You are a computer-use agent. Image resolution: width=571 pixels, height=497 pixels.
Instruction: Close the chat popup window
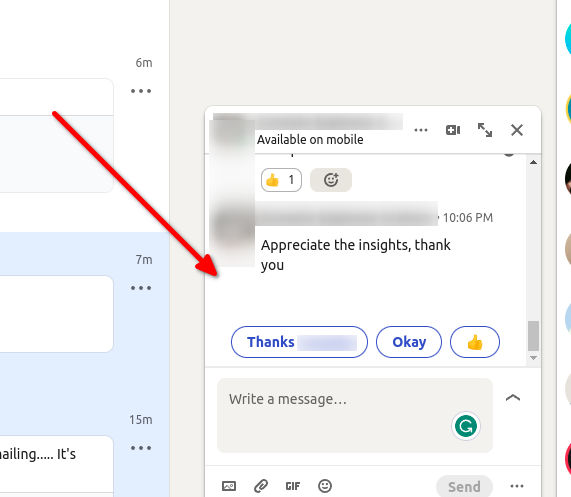click(x=517, y=130)
